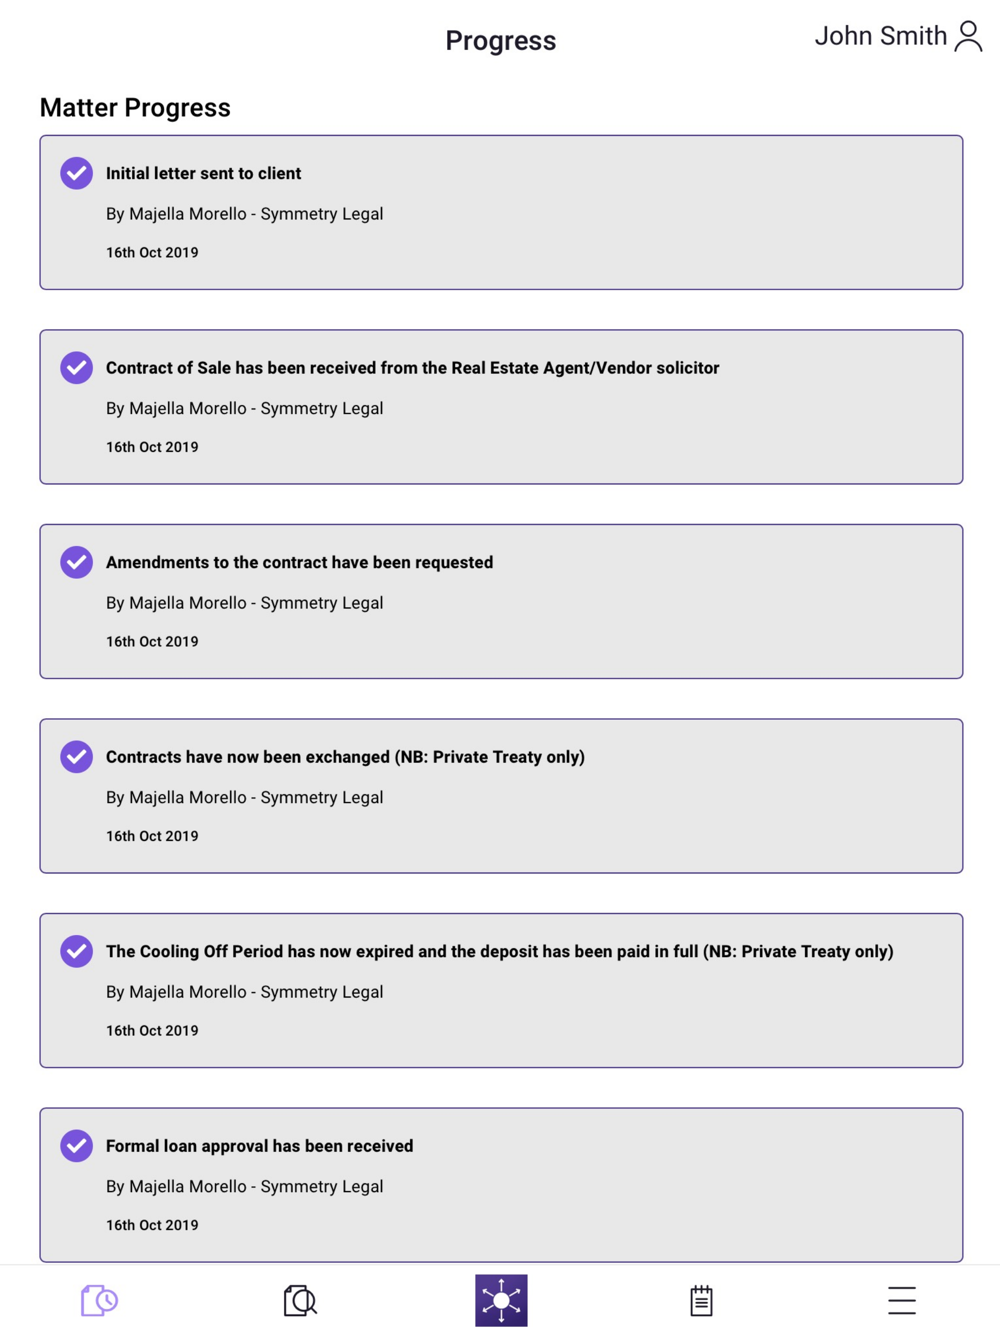
Task: Click checkmark for Cooling Off Period expired
Action: 76,951
